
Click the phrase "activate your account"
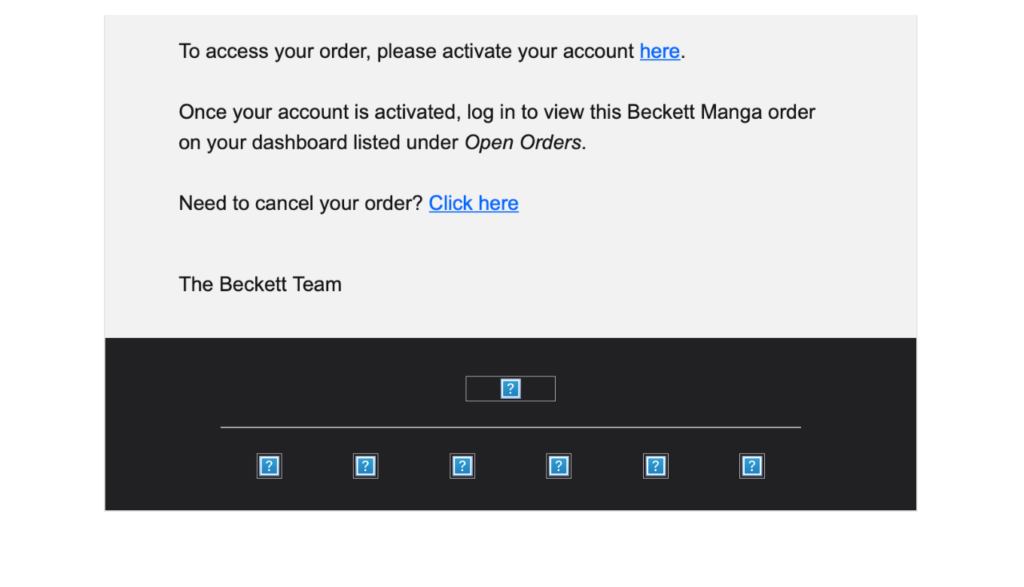pyautogui.click(x=537, y=51)
